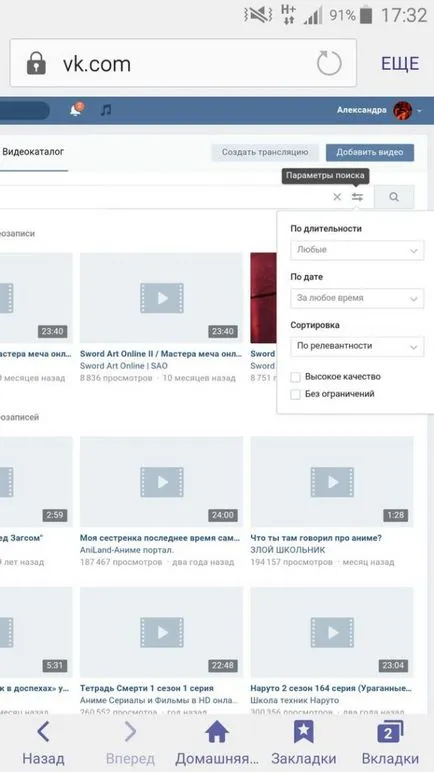Expand the По длительности dropdown
The width and height of the screenshot is (434, 772).
[357, 250]
